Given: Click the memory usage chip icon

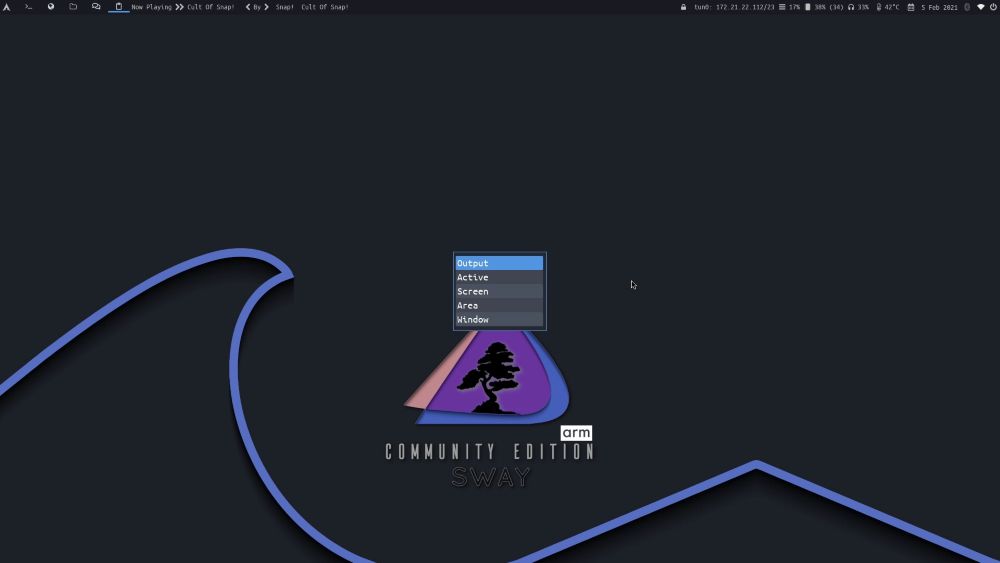Looking at the screenshot, I should point(807,7).
